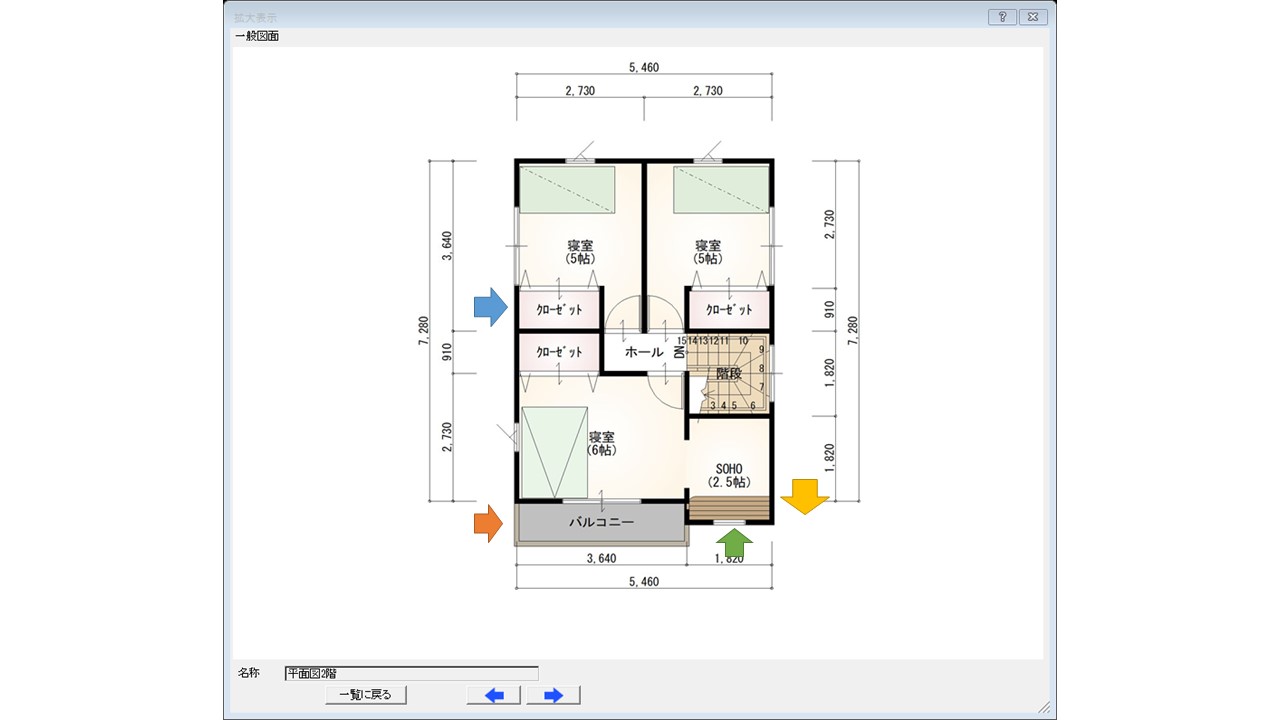Viewport: 1280px width, 720px height.
Task: Click the top-left 寝室 (5帖) room
Action: [580, 251]
